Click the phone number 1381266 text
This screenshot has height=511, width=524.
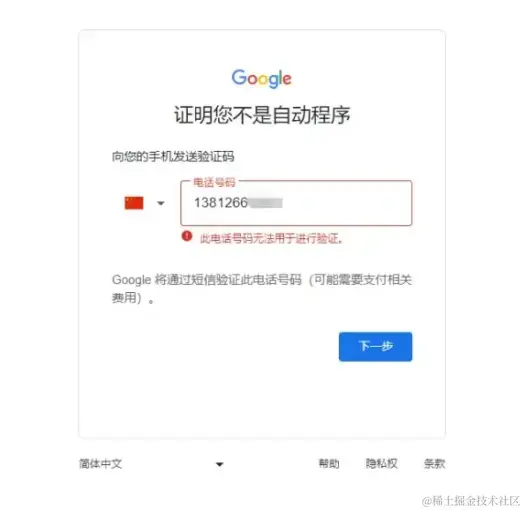pyautogui.click(x=221, y=203)
